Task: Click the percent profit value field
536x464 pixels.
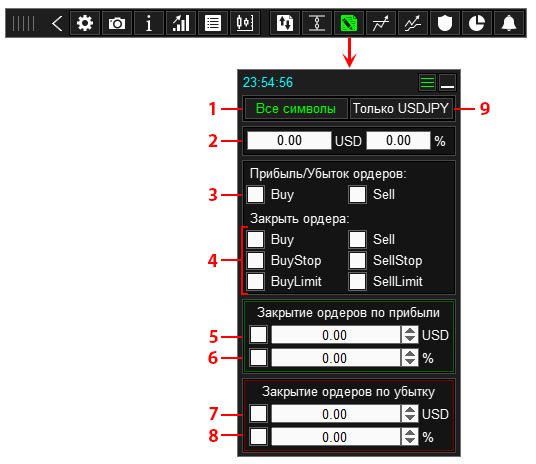Action: tap(398, 141)
